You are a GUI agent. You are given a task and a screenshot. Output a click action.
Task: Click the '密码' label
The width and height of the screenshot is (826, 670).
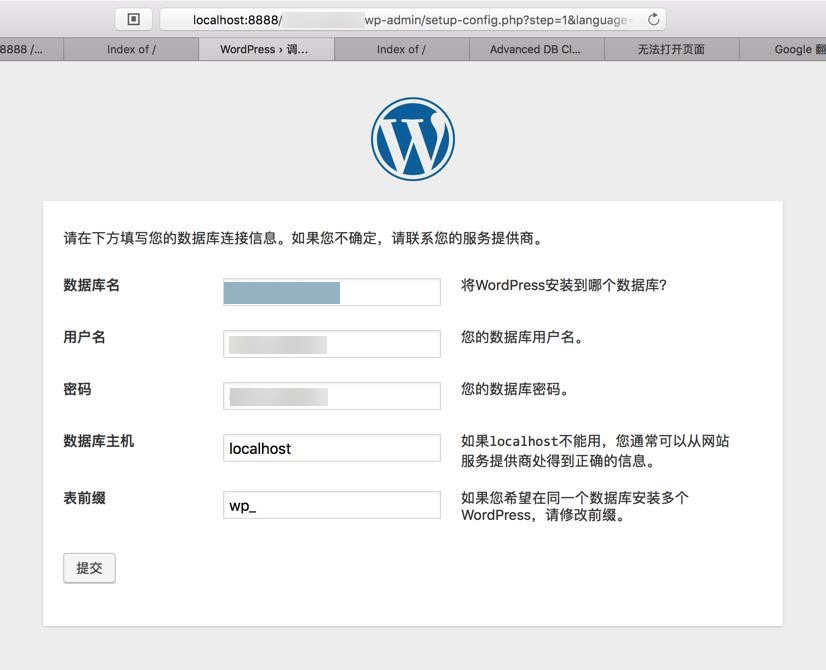[77, 389]
